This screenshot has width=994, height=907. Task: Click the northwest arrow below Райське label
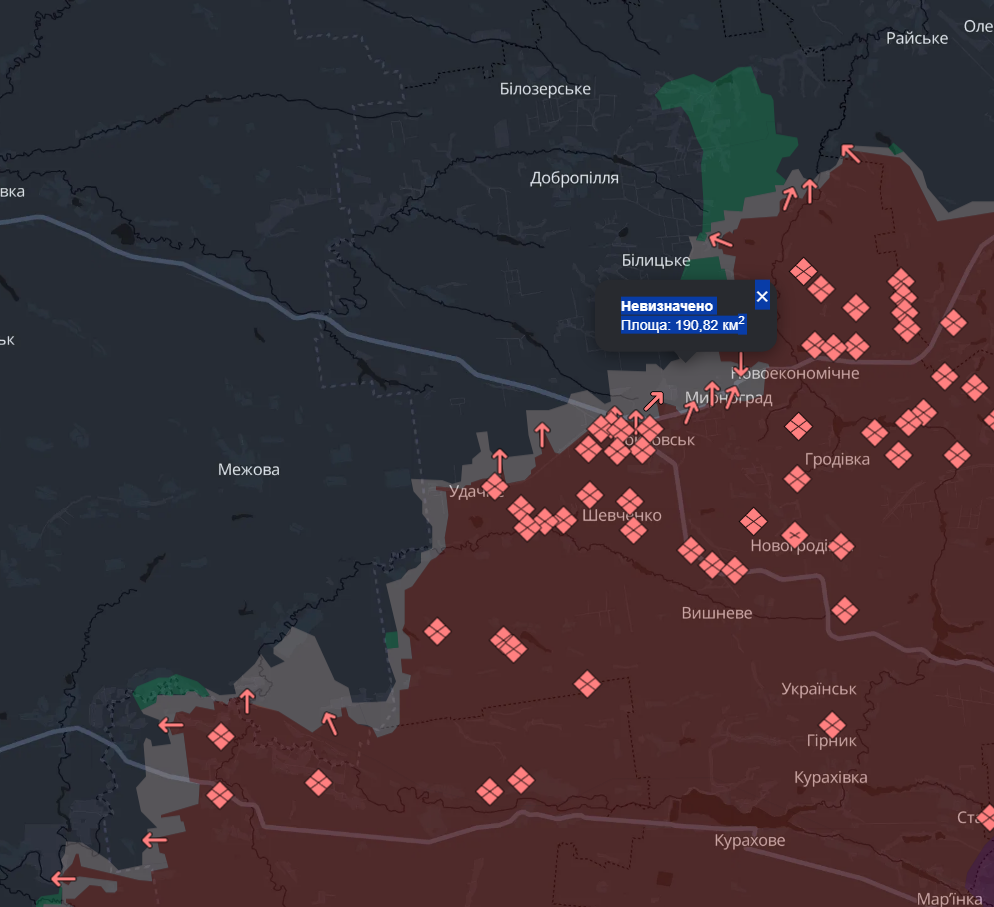click(850, 153)
